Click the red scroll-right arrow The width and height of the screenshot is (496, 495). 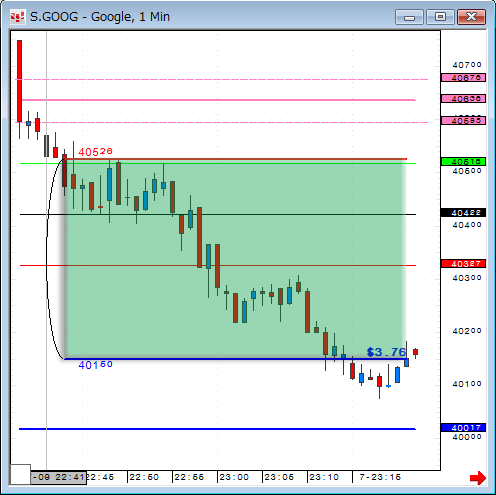(478, 478)
